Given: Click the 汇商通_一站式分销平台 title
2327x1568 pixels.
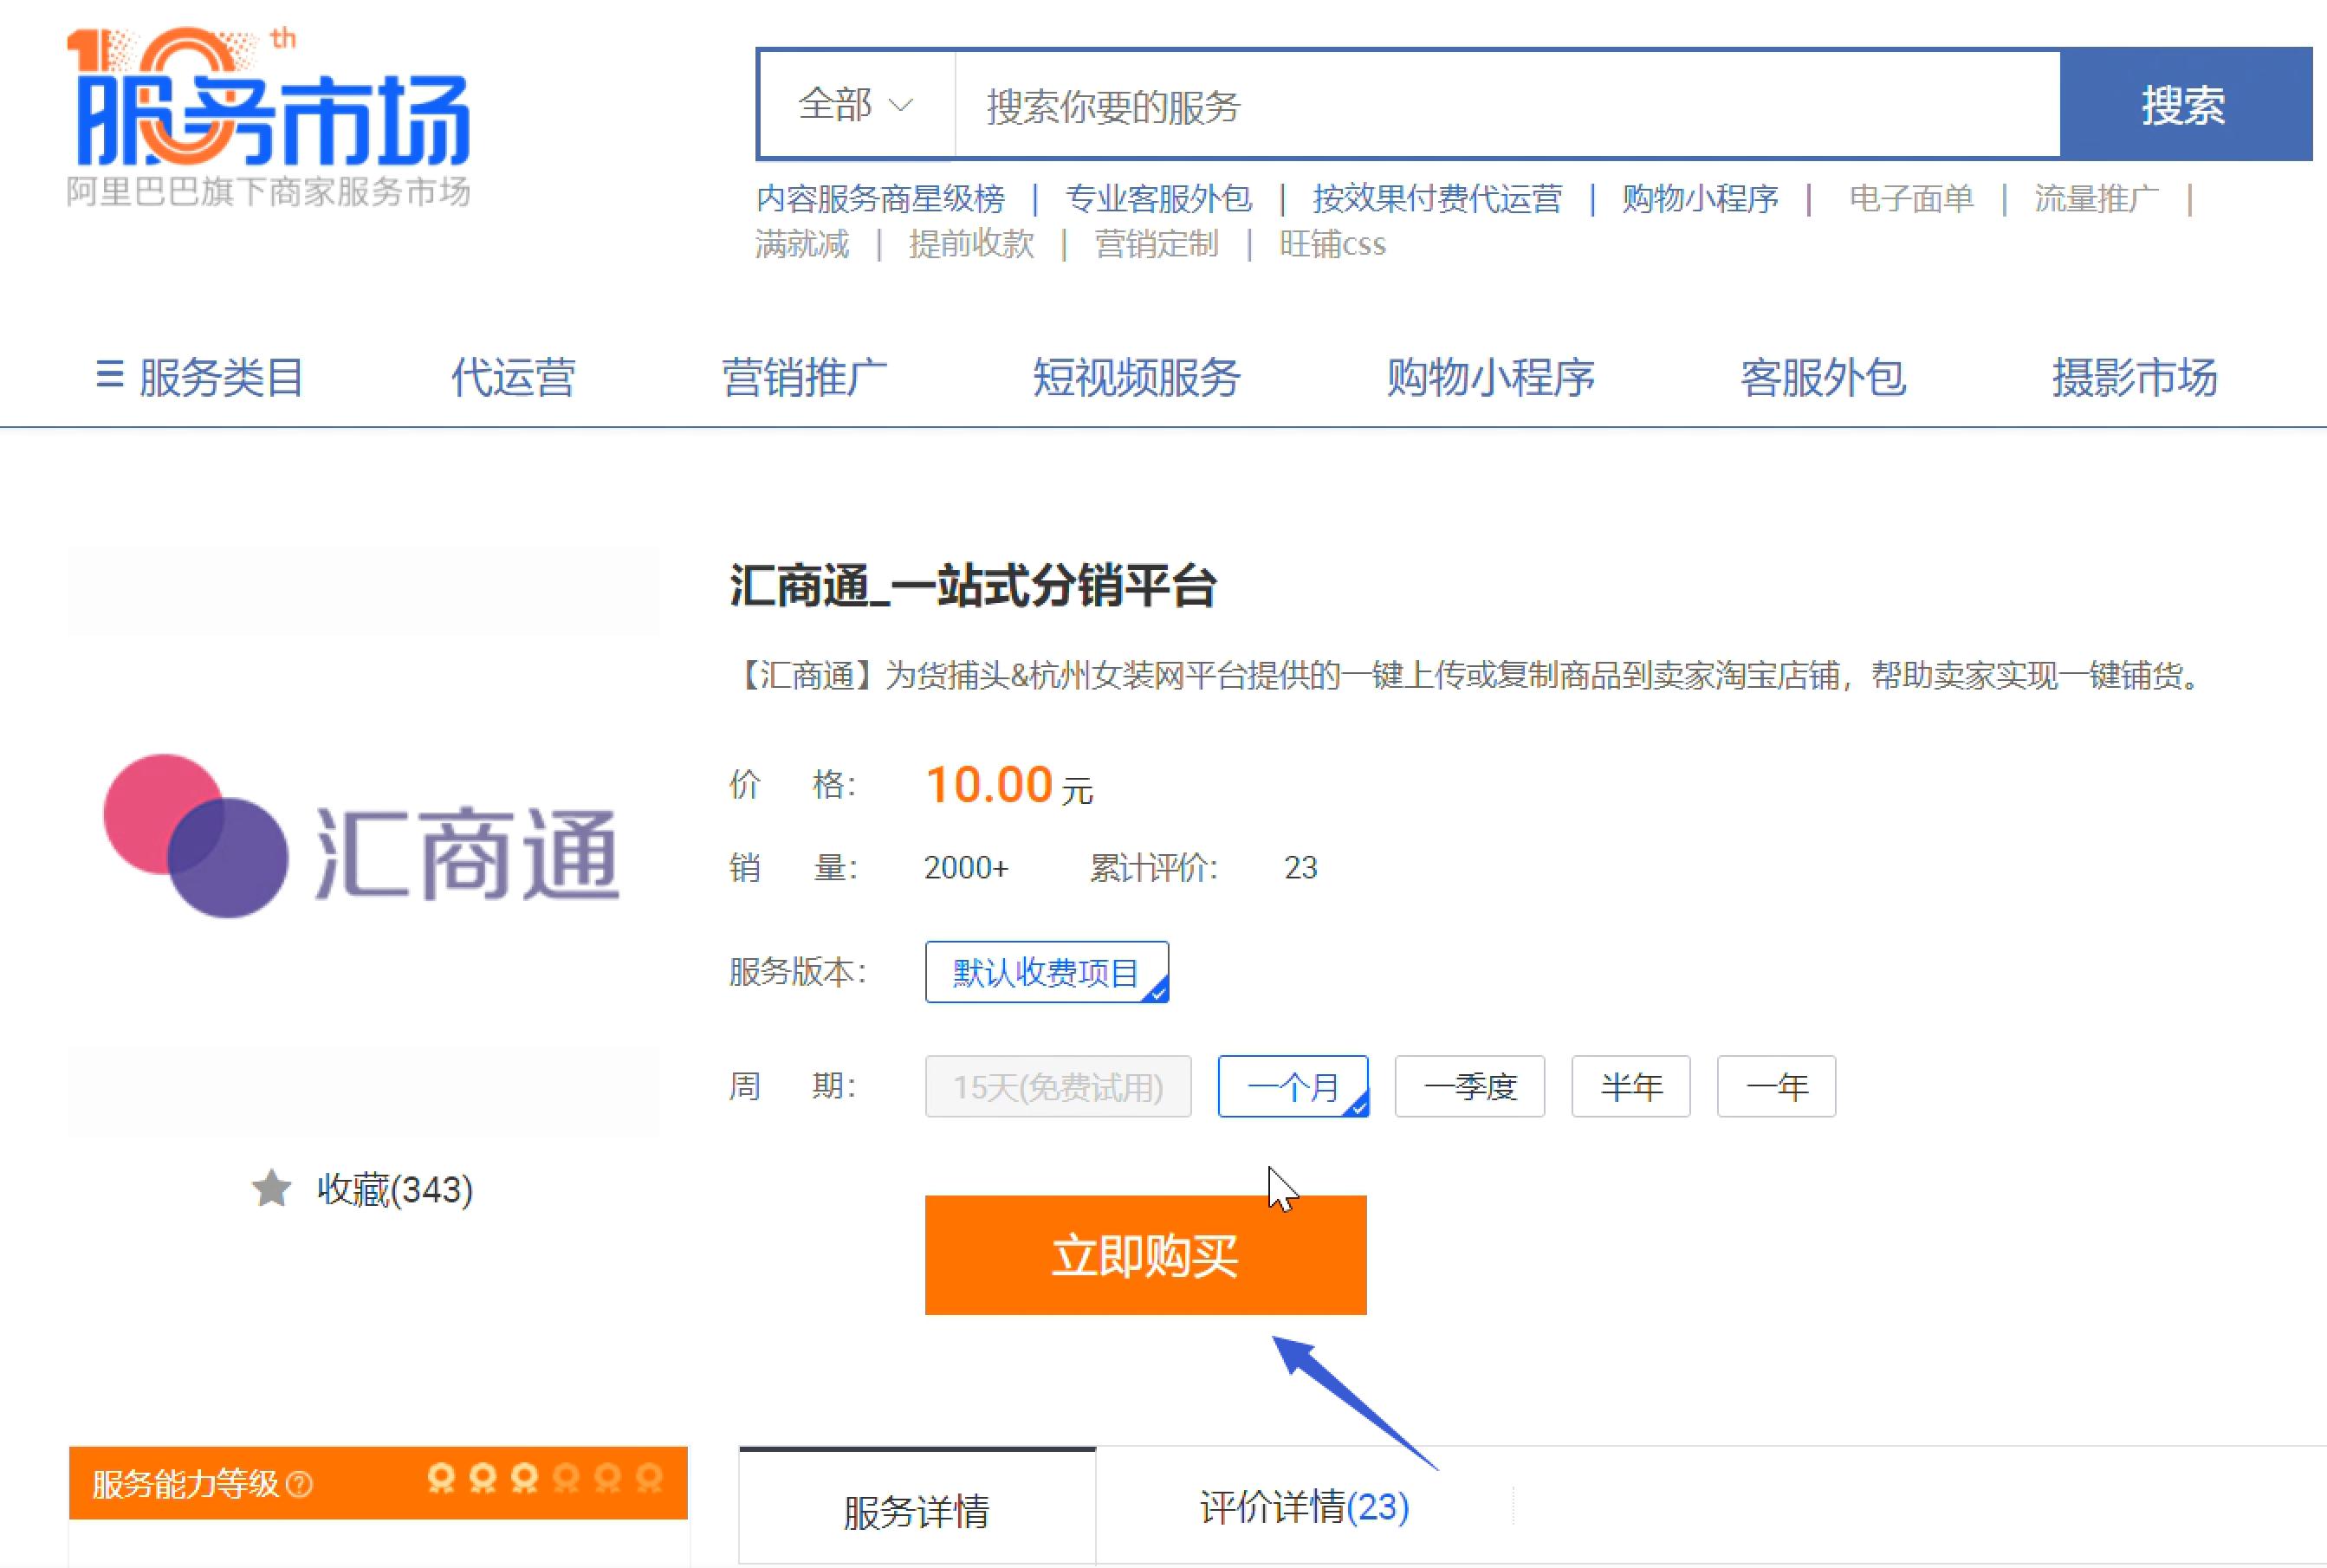Looking at the screenshot, I should click(x=973, y=586).
